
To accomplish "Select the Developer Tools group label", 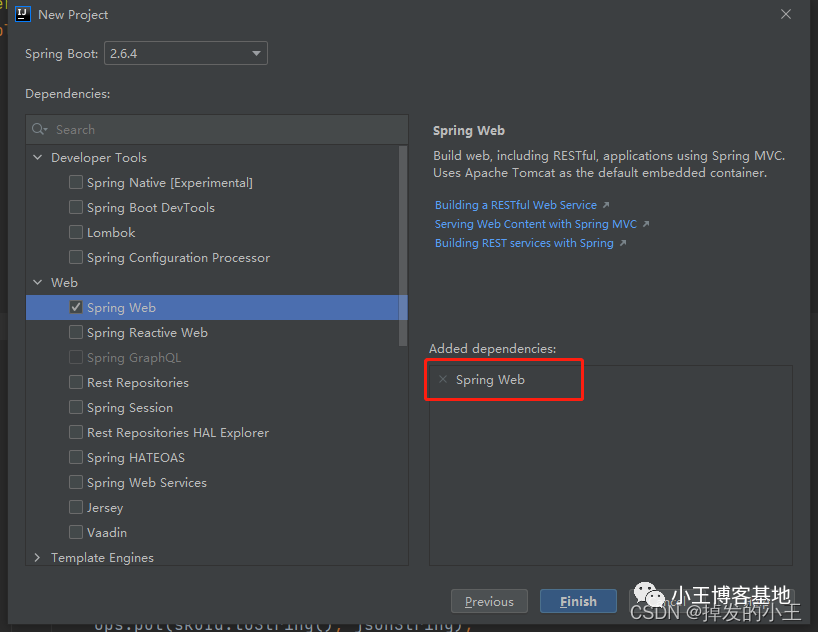I will click(99, 158).
